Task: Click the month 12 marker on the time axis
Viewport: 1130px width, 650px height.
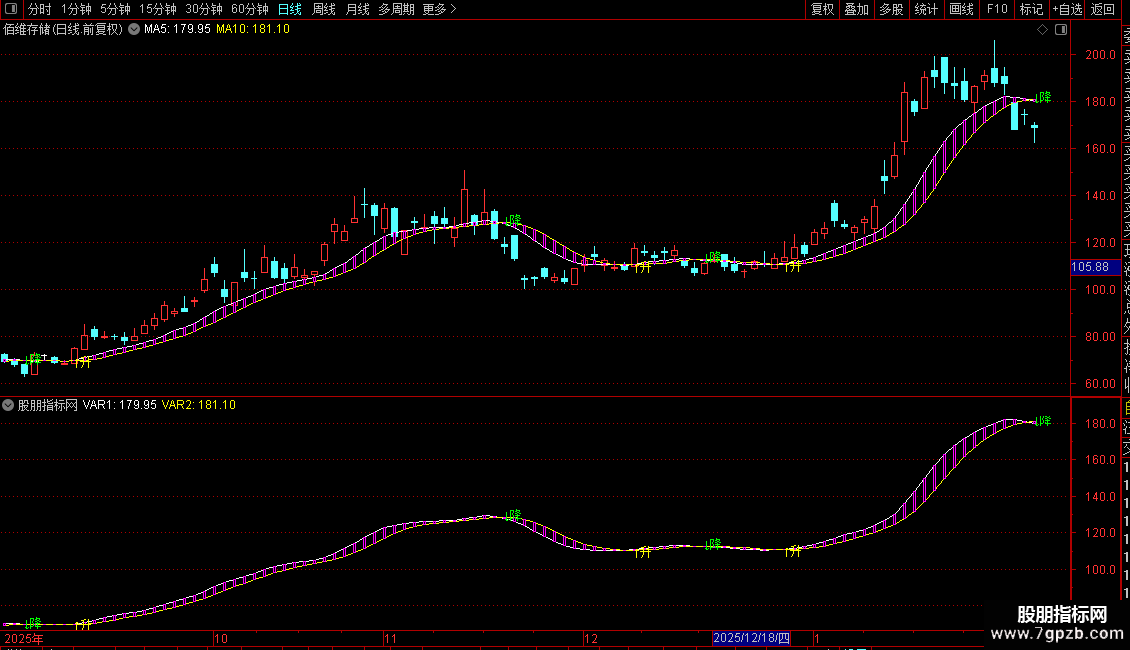Action: [x=591, y=638]
